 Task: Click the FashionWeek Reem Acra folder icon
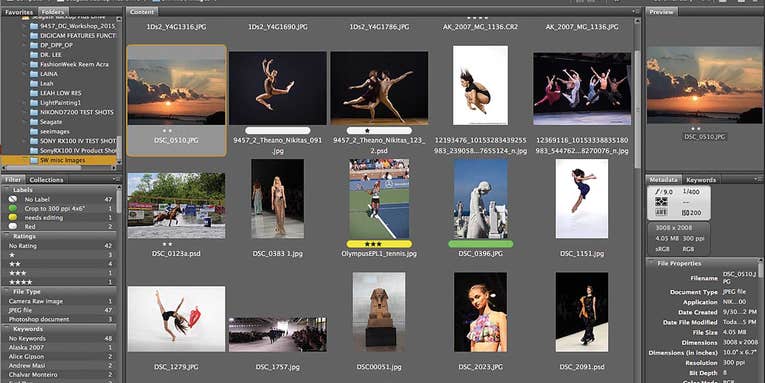(34, 64)
